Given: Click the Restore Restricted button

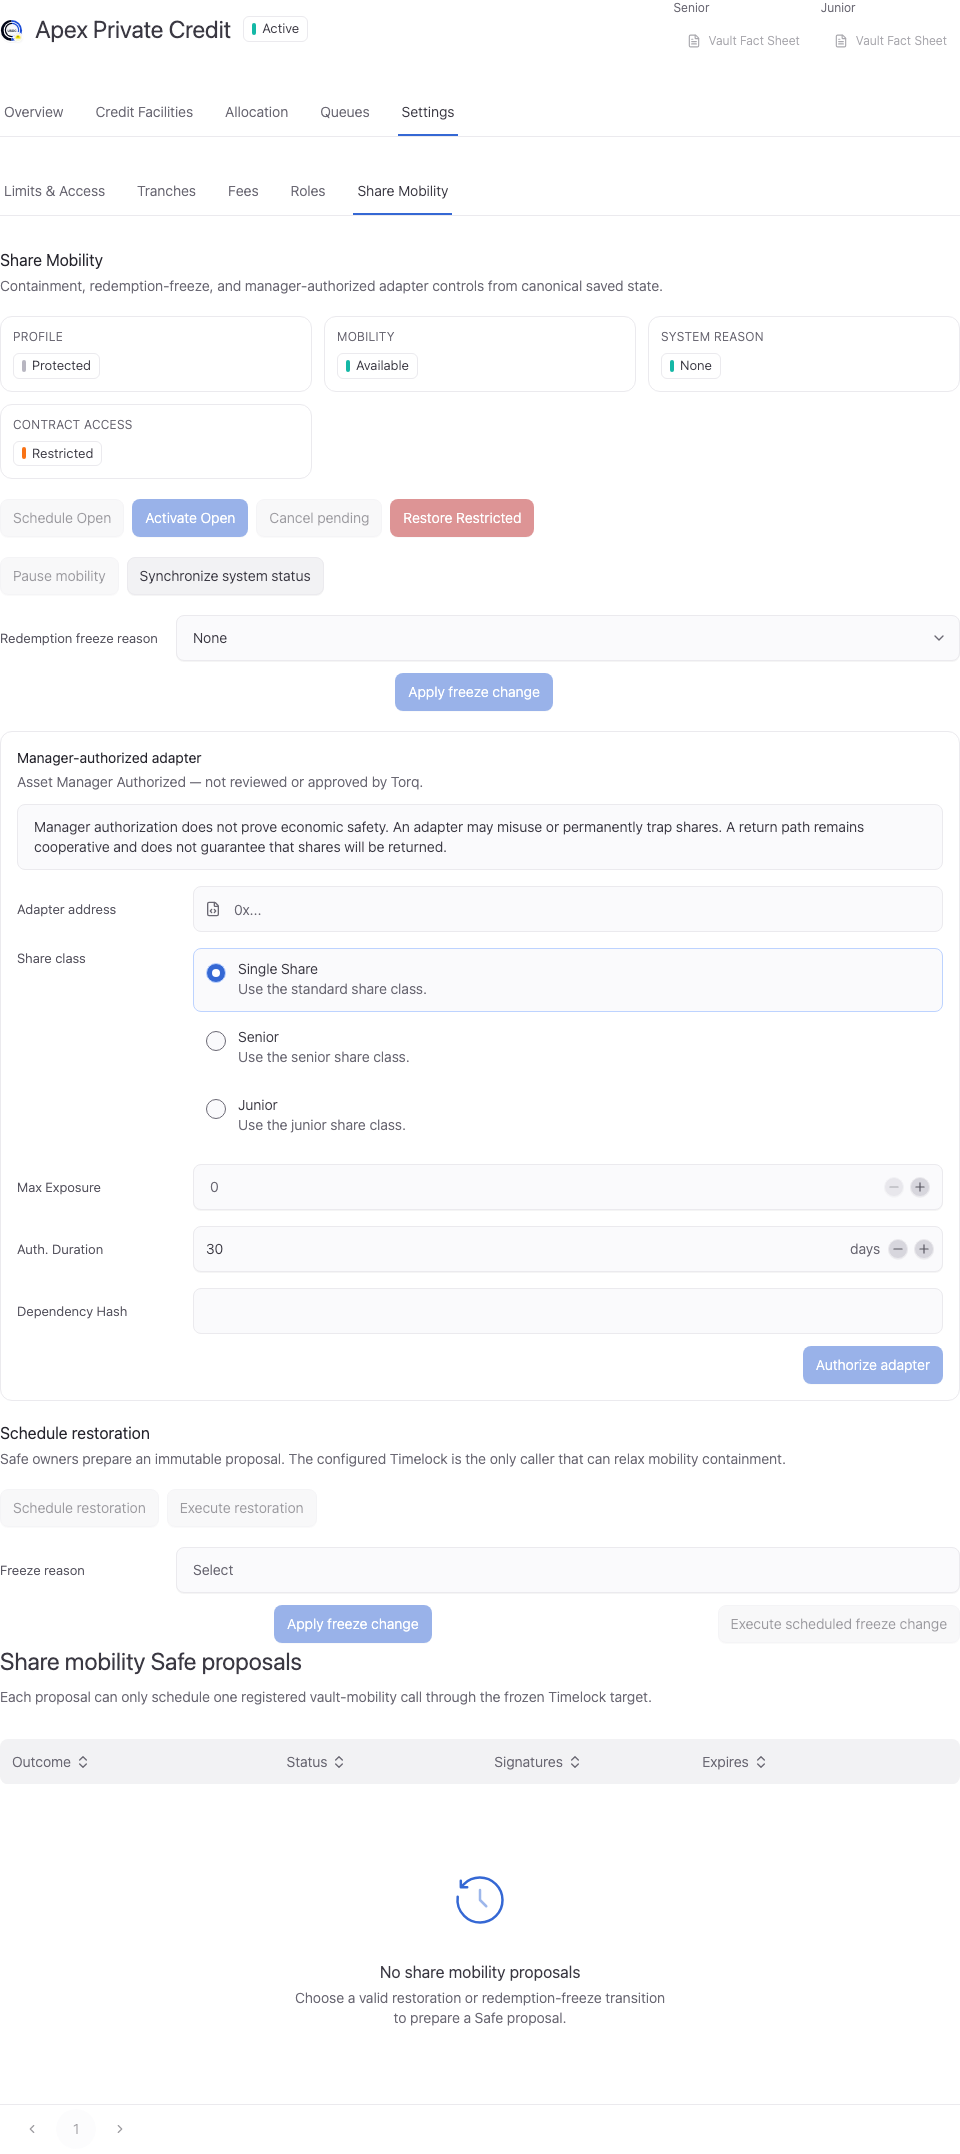Looking at the screenshot, I should pyautogui.click(x=462, y=518).
